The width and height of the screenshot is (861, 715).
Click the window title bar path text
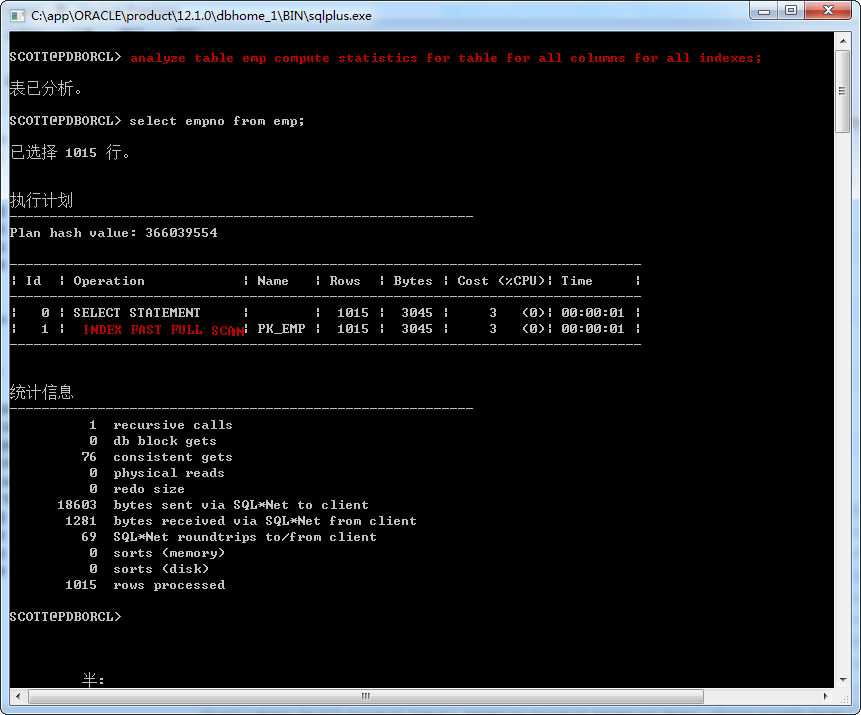click(x=201, y=16)
